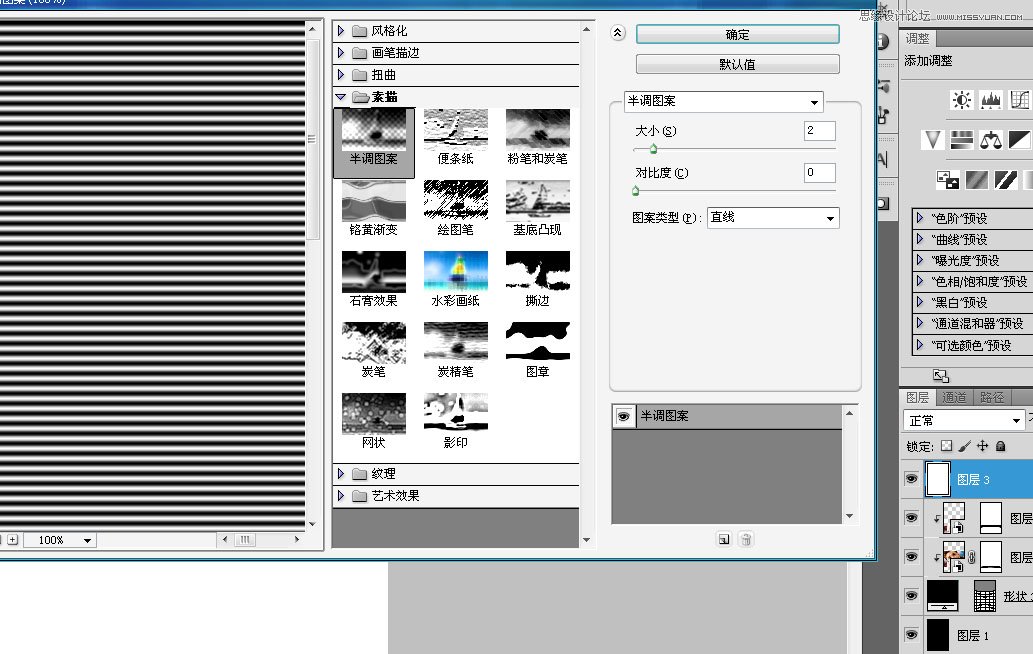Image resolution: width=1033 pixels, height=654 pixels.
Task: Toggle 半调图案 effect layer visibility eye
Action: click(623, 416)
